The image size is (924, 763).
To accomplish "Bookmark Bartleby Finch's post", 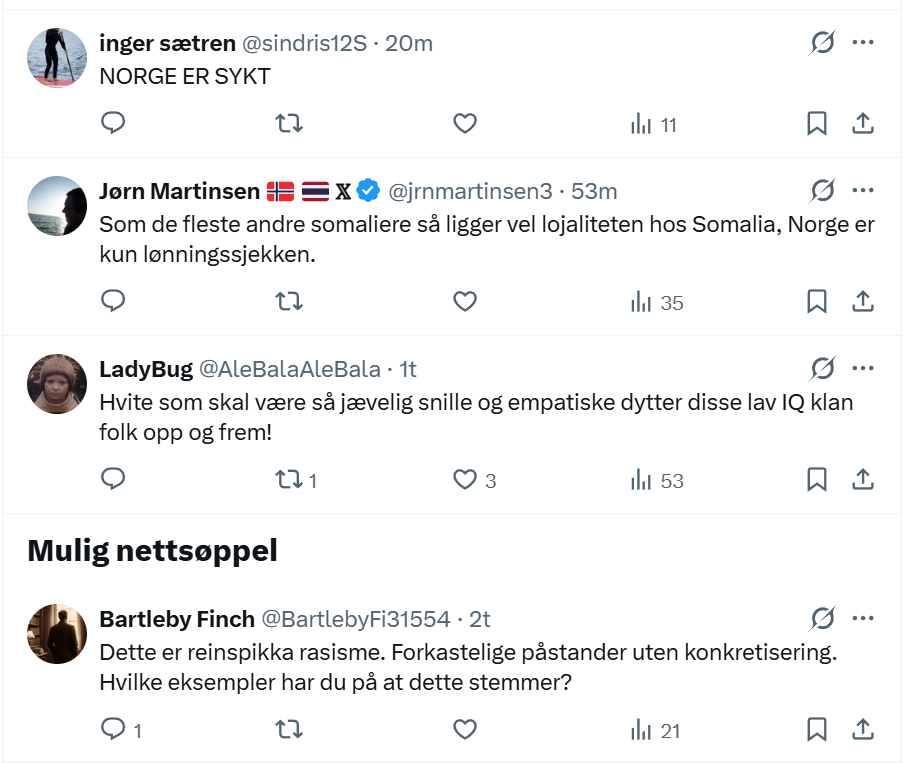I will (817, 730).
